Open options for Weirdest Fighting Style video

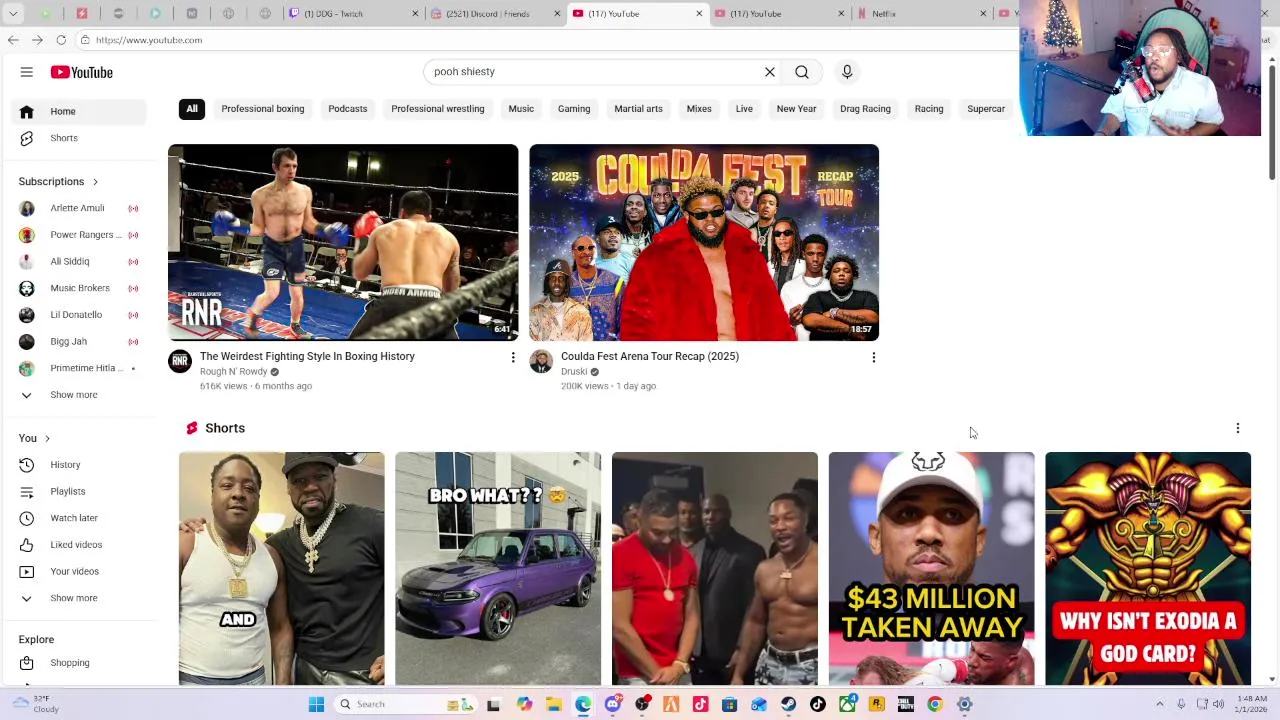(x=513, y=357)
